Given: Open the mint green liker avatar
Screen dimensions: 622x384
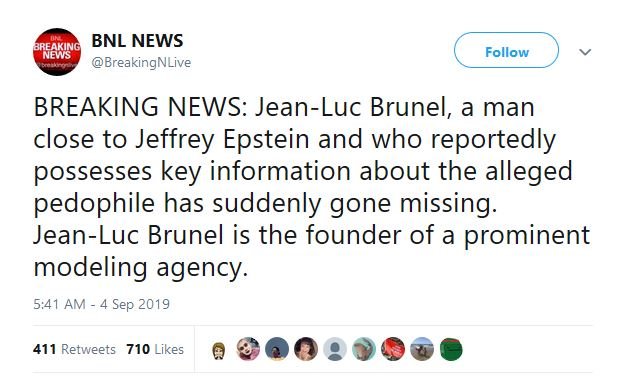Looking at the screenshot, I should click(364, 349).
